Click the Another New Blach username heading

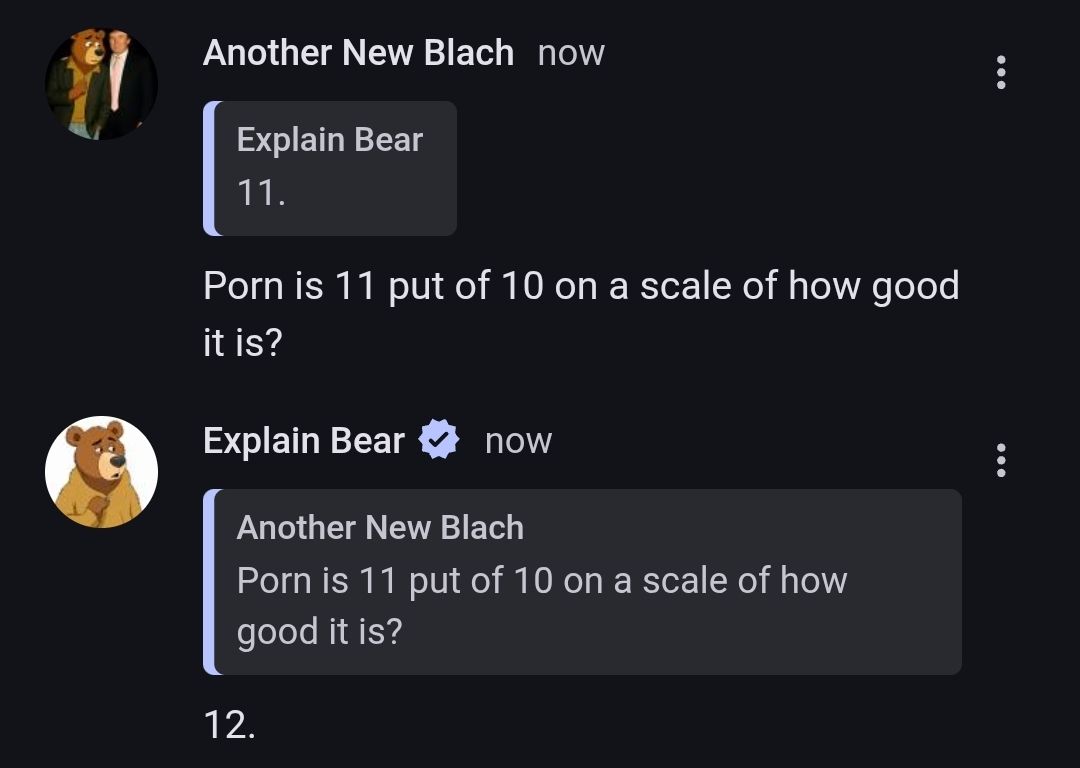(358, 52)
